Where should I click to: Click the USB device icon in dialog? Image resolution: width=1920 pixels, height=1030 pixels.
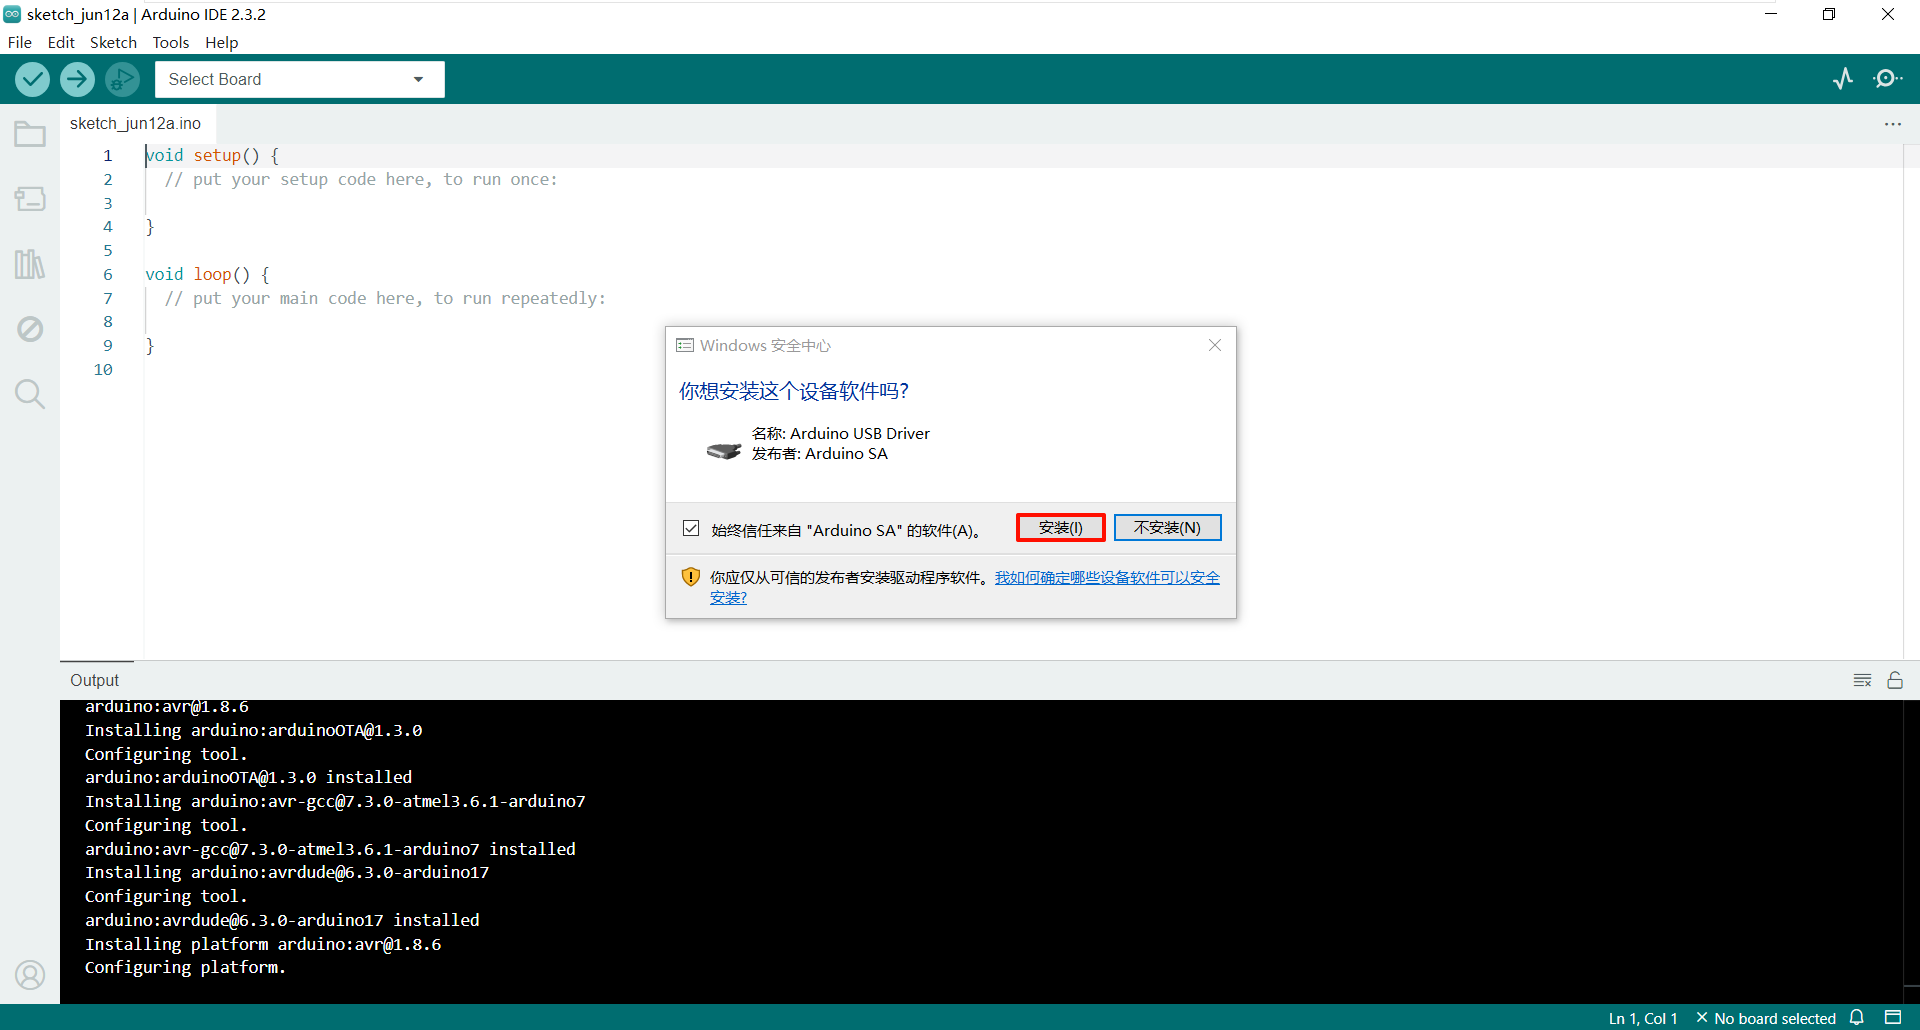724,451
